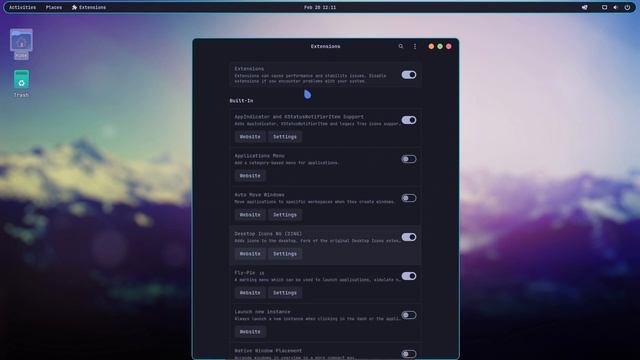
Task: Enable the Launch new instance switch
Action: click(409, 315)
